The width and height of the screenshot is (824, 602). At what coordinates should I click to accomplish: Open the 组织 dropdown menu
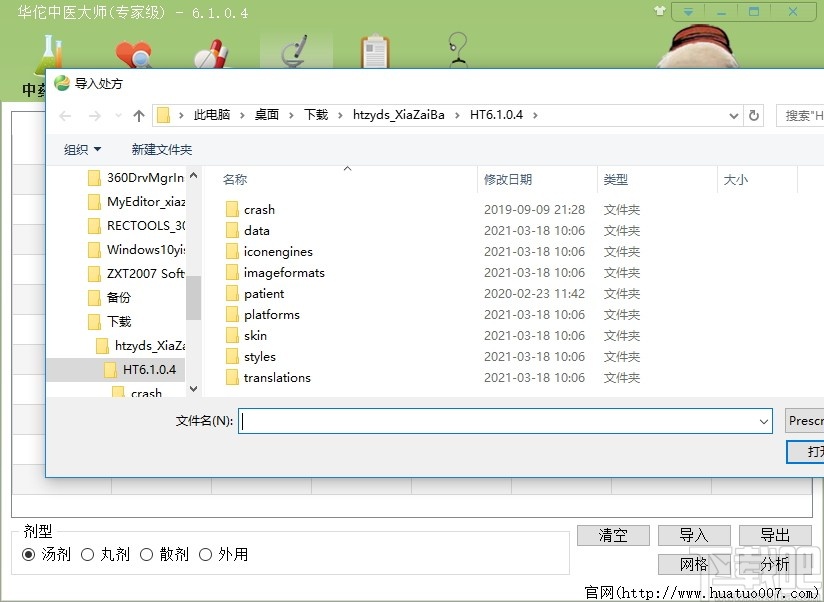pyautogui.click(x=80, y=149)
